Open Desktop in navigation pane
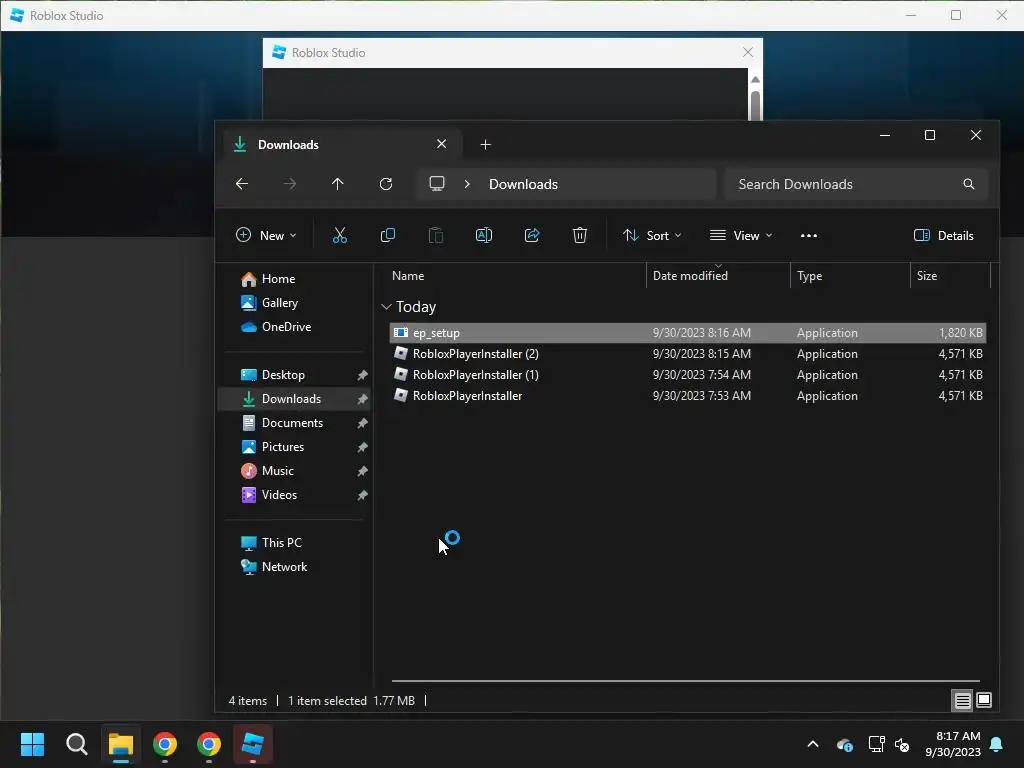The image size is (1024, 768). [x=283, y=375]
